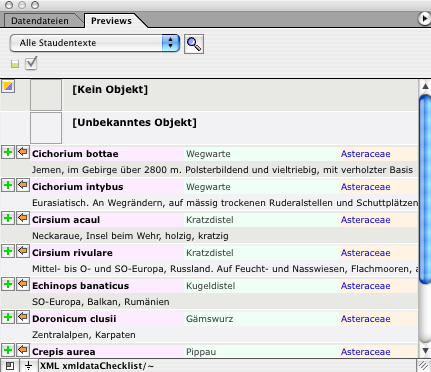This screenshot has height=372, width=431.
Task: Click description 'Neckaraue, Insel beim Wehr'
Action: coord(130,236)
